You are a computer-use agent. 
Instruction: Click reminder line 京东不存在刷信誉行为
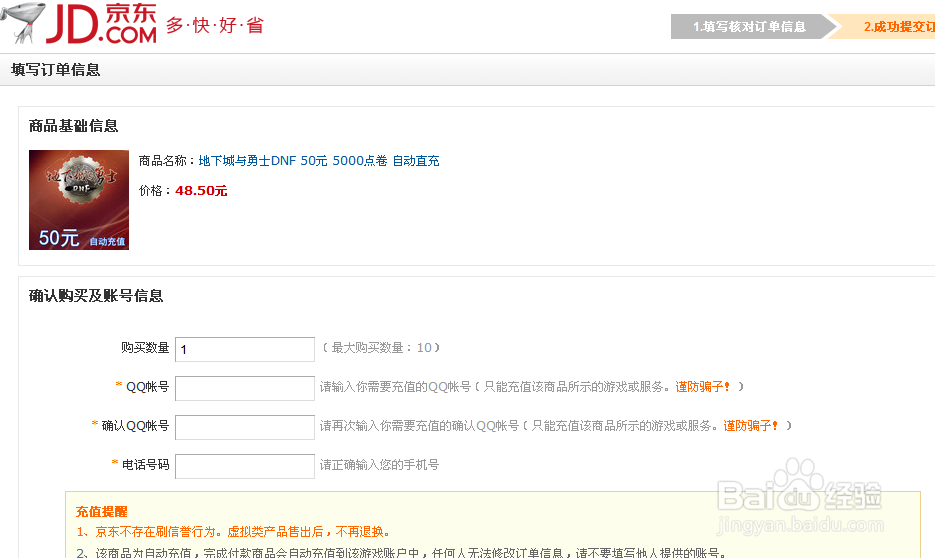234,532
